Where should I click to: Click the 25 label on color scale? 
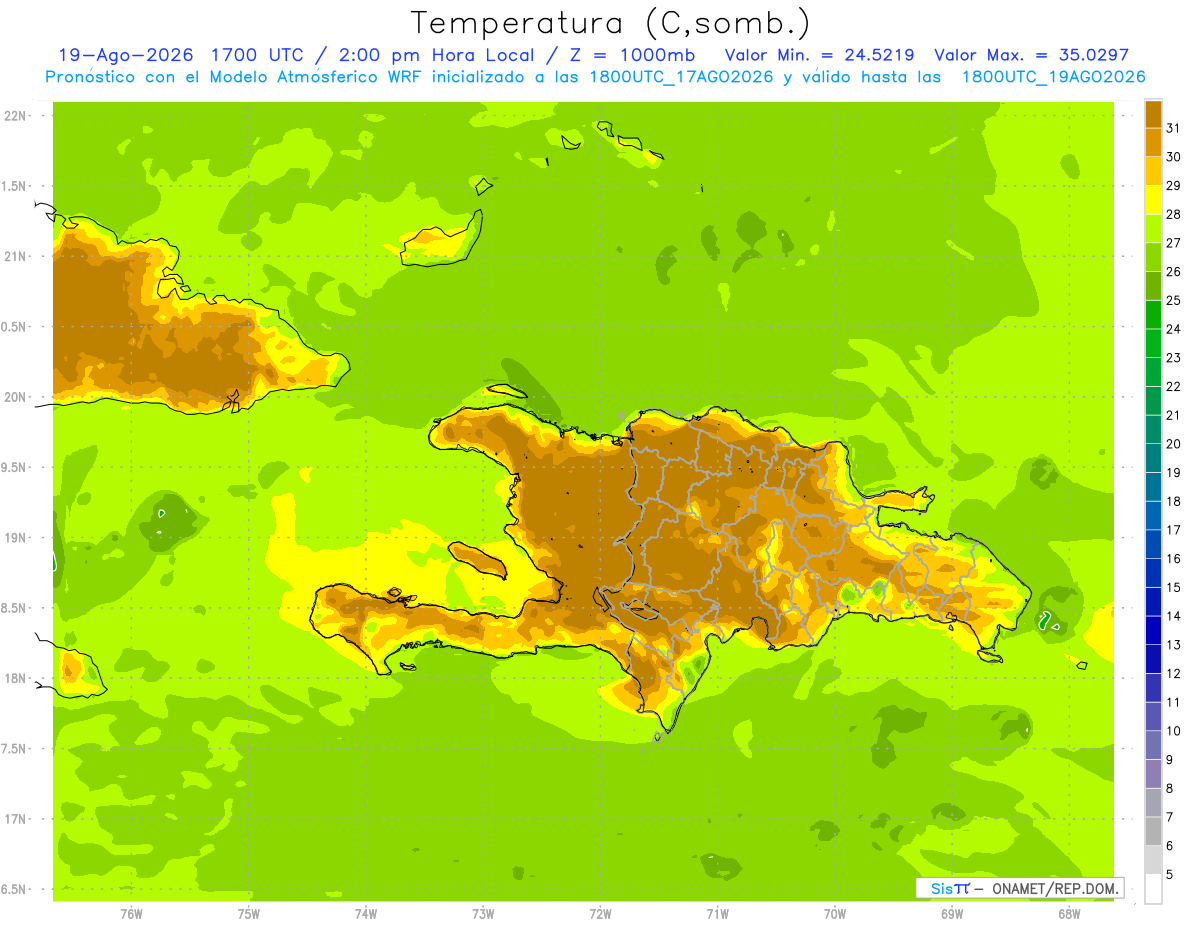coord(1173,300)
